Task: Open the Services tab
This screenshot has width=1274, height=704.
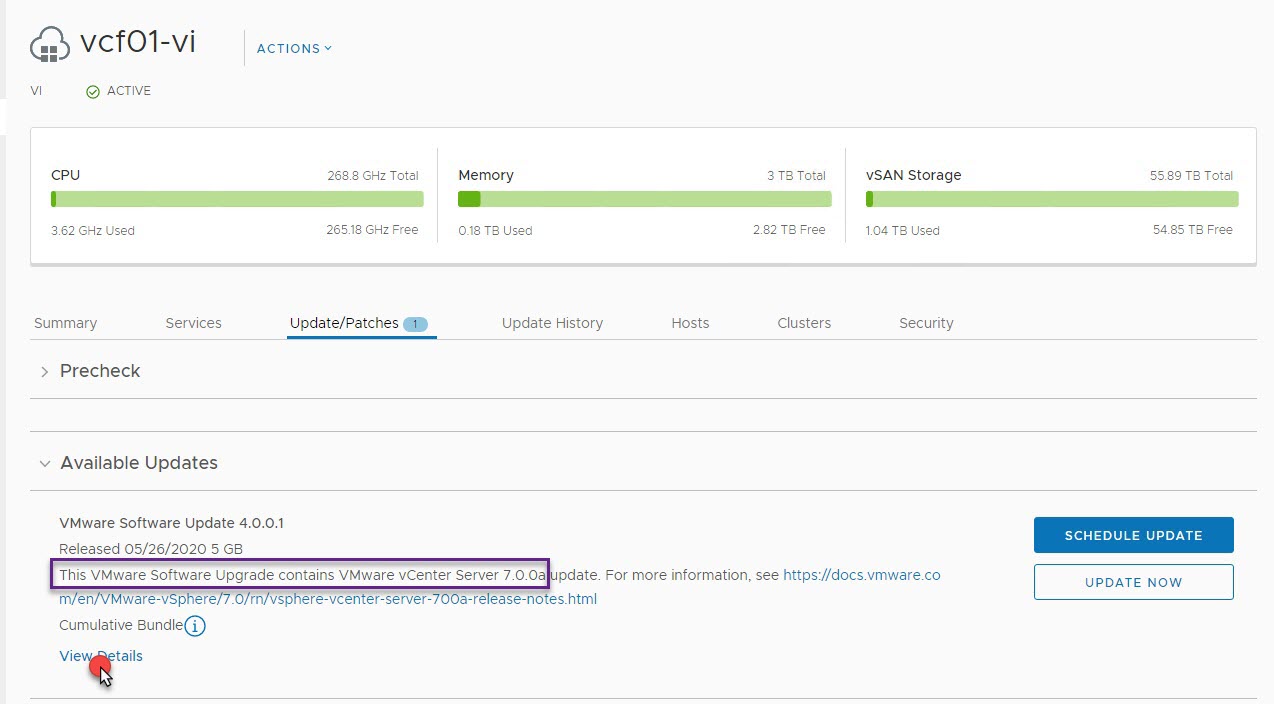Action: click(x=193, y=323)
